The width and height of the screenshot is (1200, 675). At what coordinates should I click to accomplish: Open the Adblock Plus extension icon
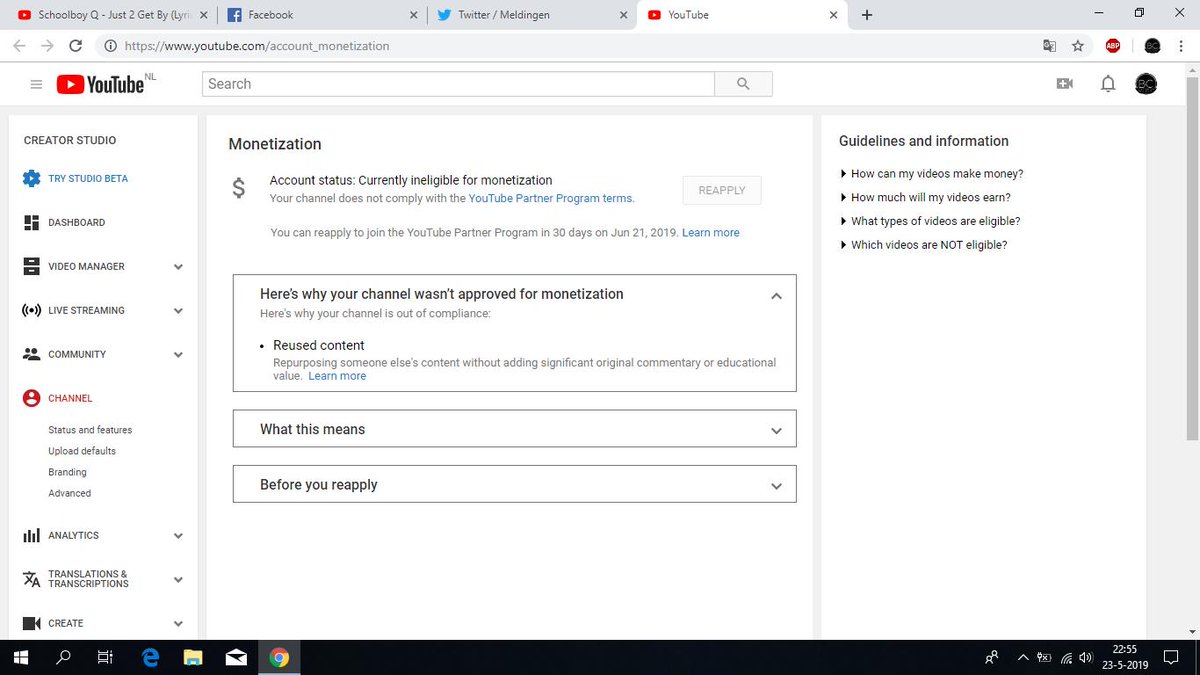pyautogui.click(x=1113, y=46)
